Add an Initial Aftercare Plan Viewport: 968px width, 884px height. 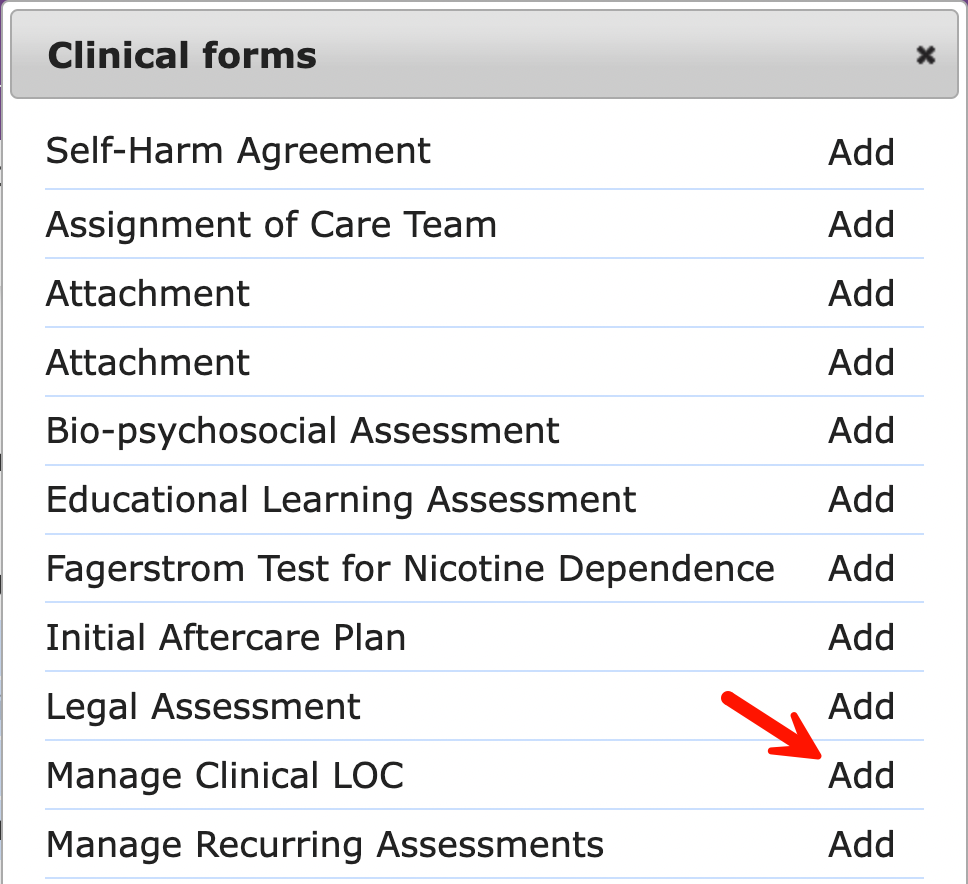[x=861, y=637]
